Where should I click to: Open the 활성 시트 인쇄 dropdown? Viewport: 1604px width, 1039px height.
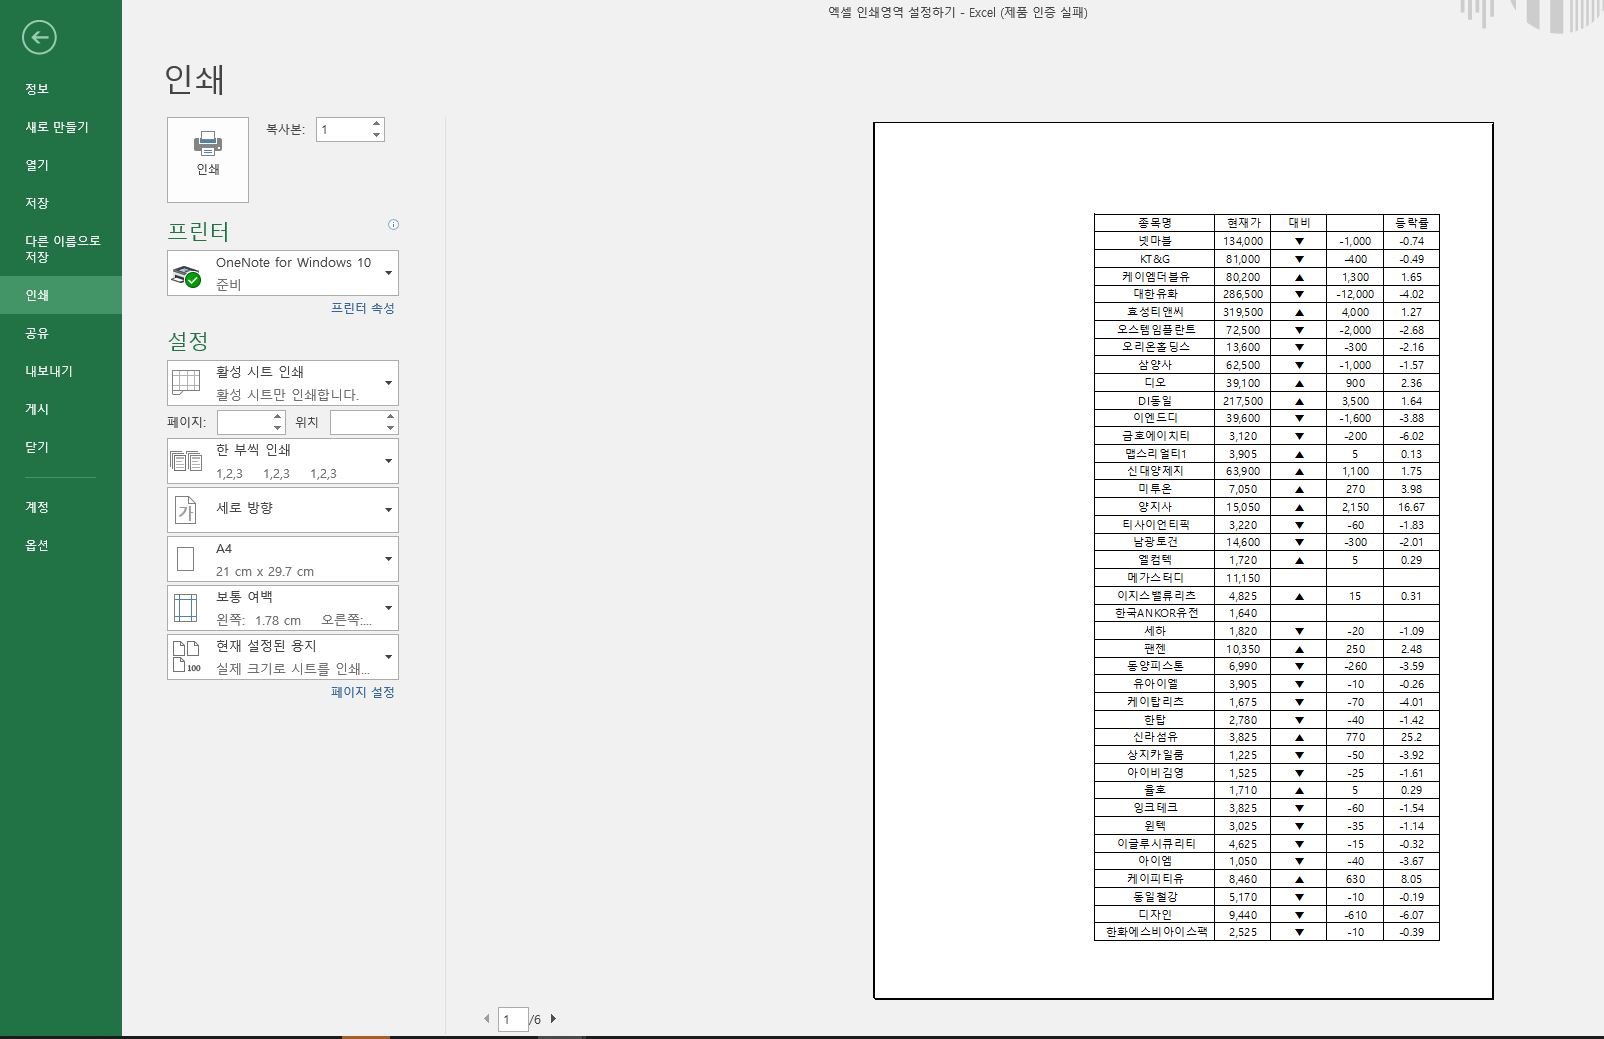click(283, 383)
